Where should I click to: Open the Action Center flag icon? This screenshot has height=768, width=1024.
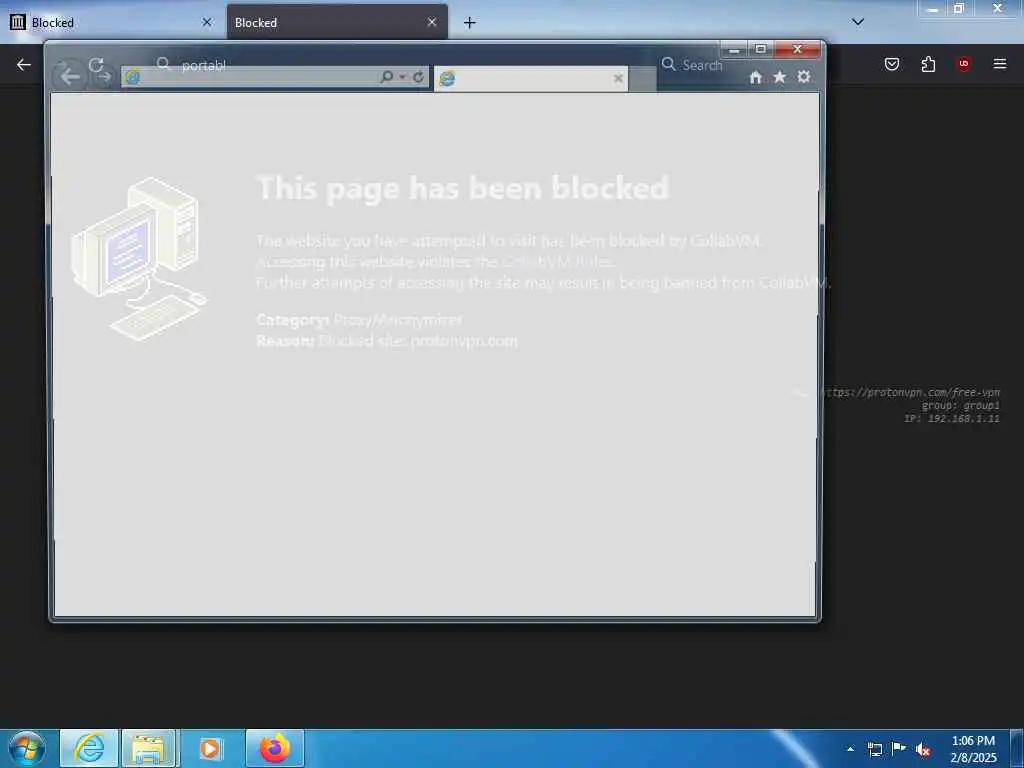(x=899, y=748)
